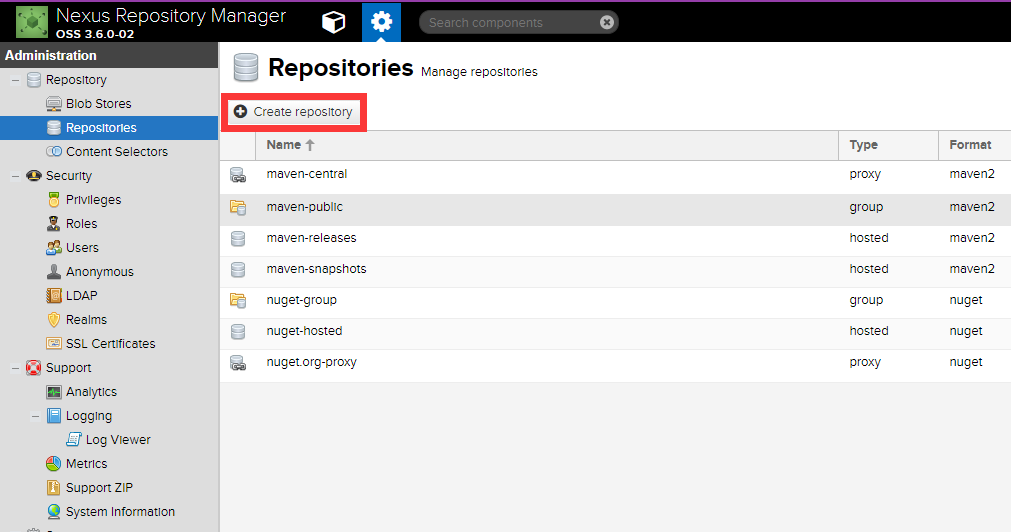Open Metrics from the sidebar

click(86, 464)
